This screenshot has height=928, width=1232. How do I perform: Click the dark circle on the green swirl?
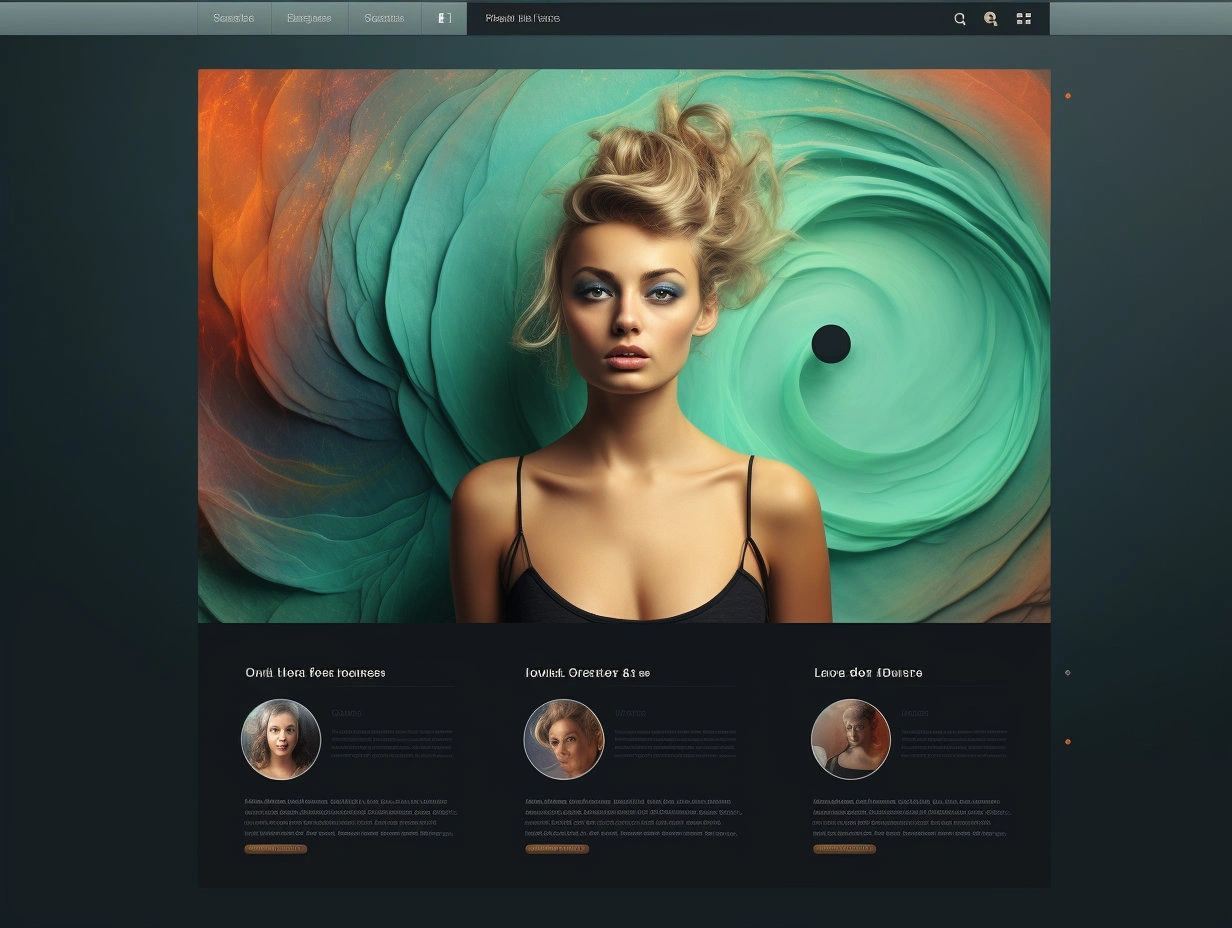(x=830, y=344)
